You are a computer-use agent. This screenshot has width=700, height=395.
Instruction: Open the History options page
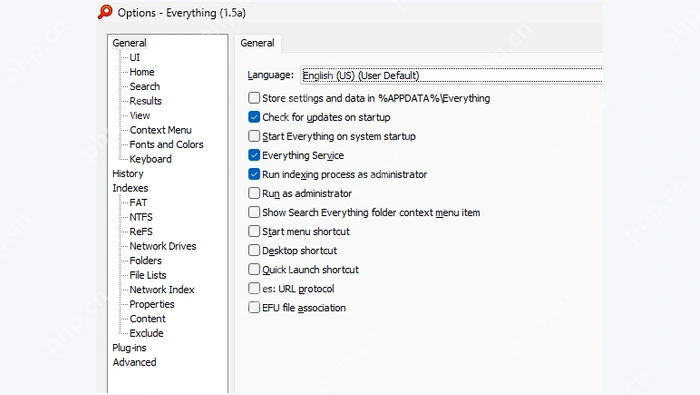coord(128,174)
